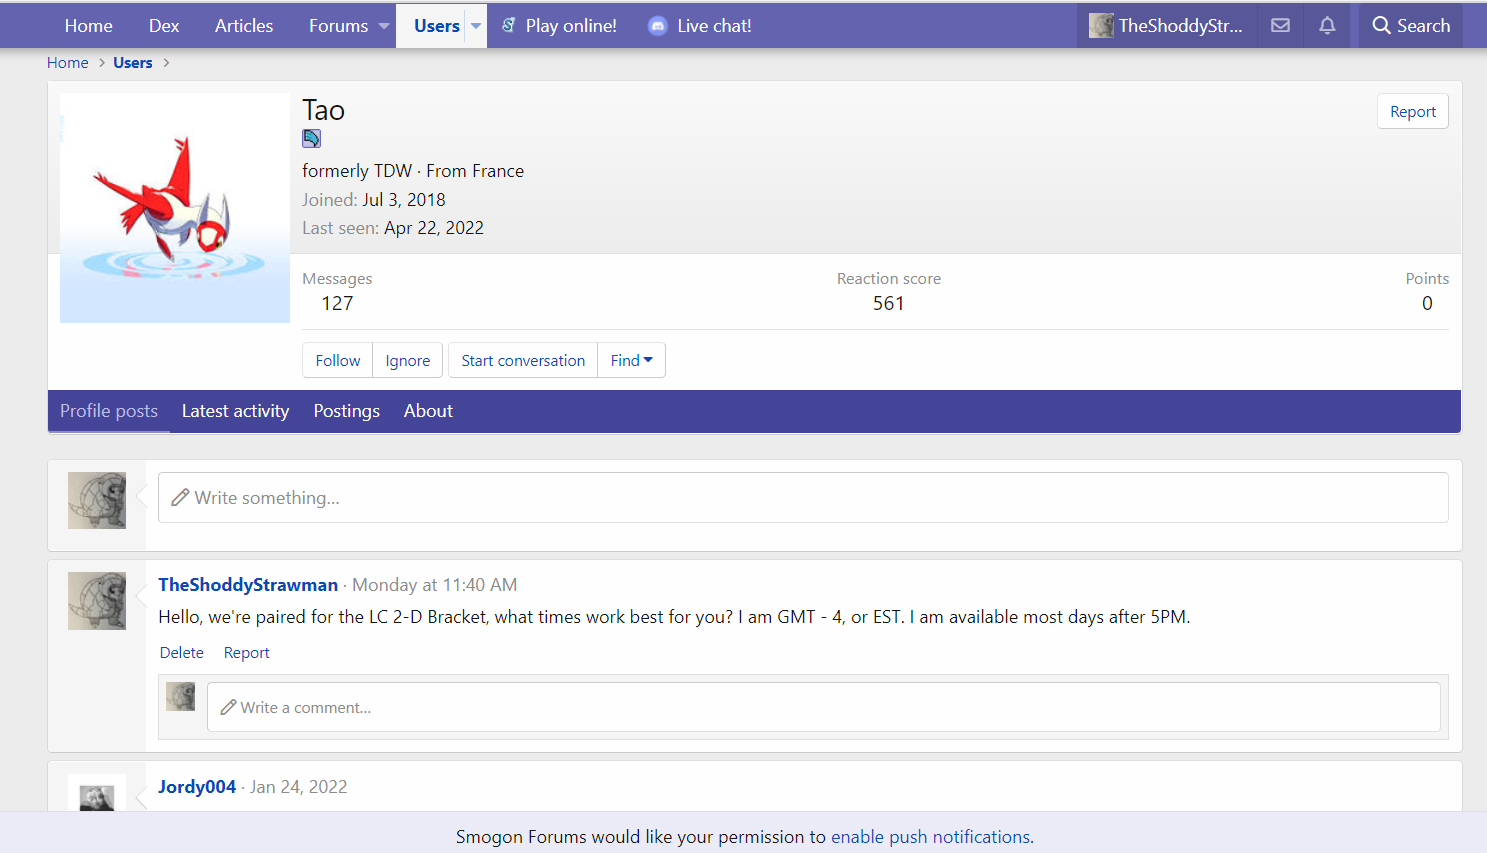Open the Dex navigation item
This screenshot has height=853, width=1487.
pos(164,26)
